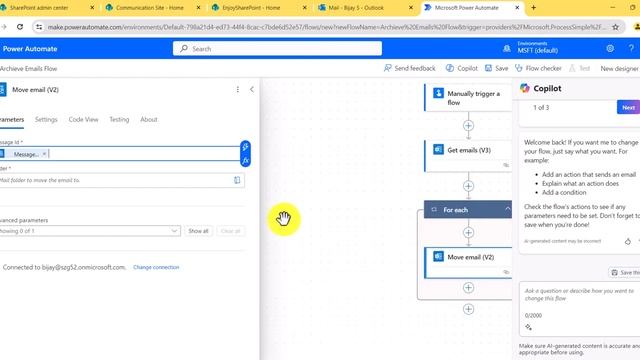This screenshot has height=360, width=640.
Task: Open the settings gear icon
Action: coord(610,49)
